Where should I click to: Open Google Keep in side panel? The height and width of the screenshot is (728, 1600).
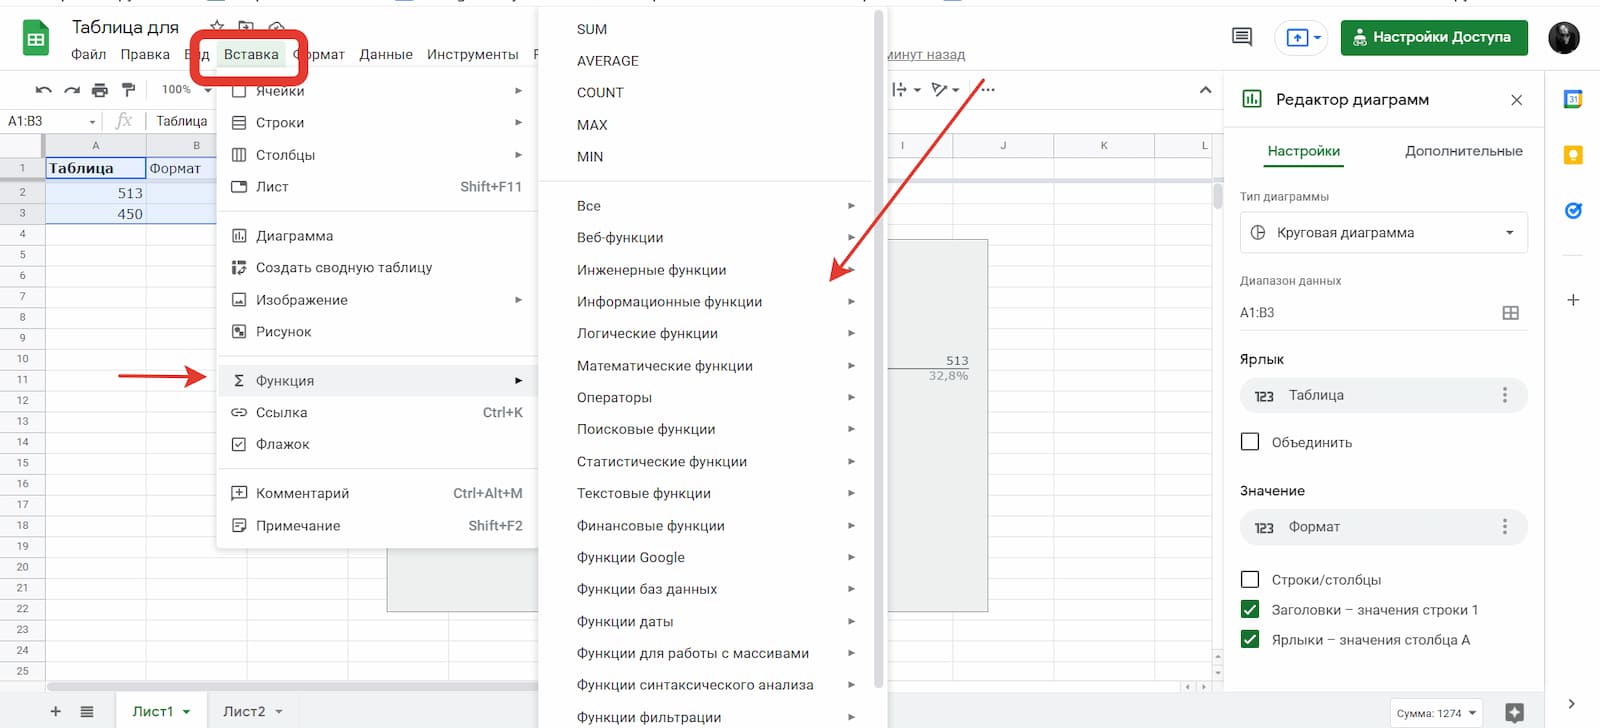click(x=1573, y=155)
